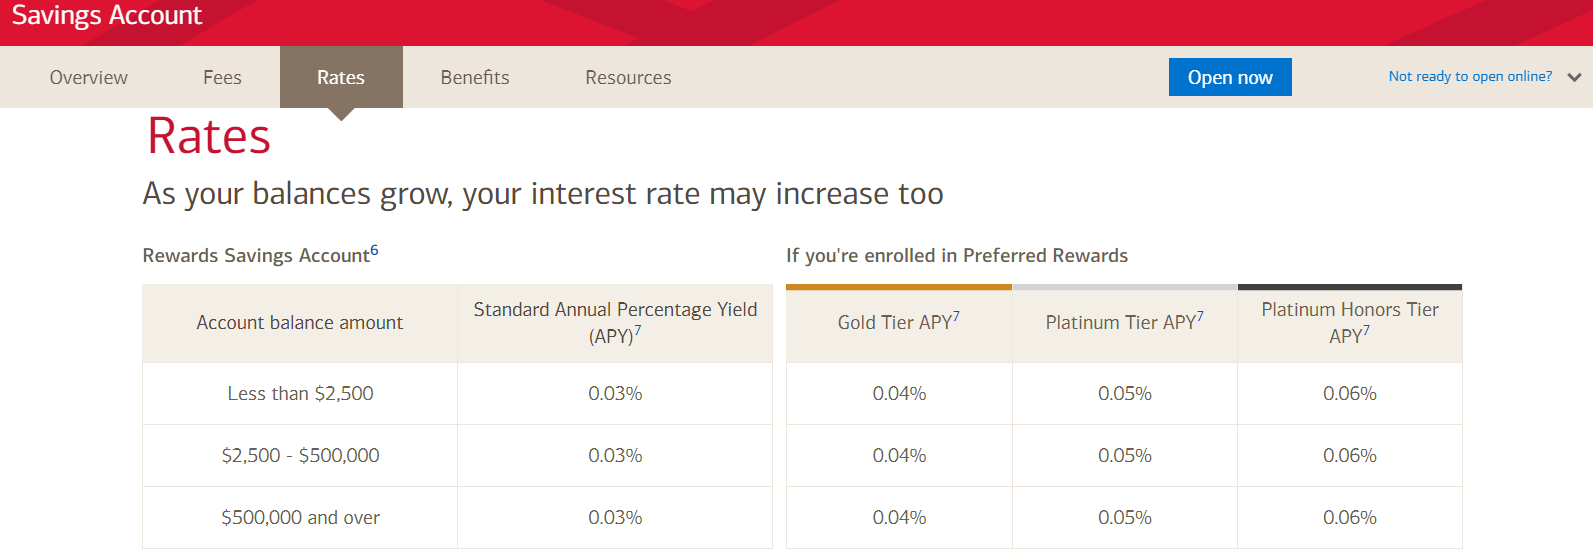The height and width of the screenshot is (554, 1593).
Task: Open footnote 6 beside Rewards Savings Account
Action: click(x=374, y=250)
